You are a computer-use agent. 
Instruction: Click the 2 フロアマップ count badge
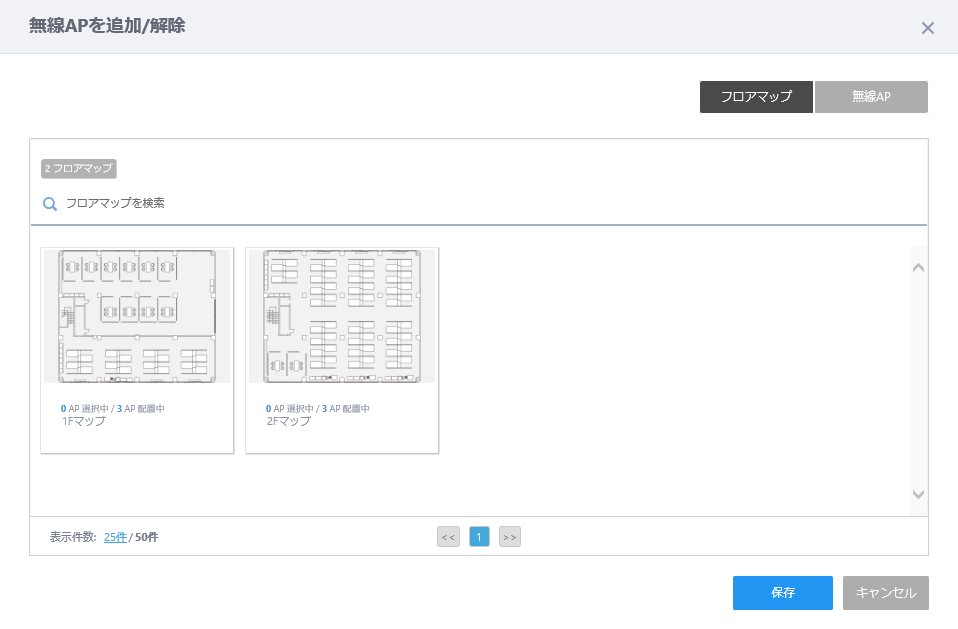[x=79, y=169]
